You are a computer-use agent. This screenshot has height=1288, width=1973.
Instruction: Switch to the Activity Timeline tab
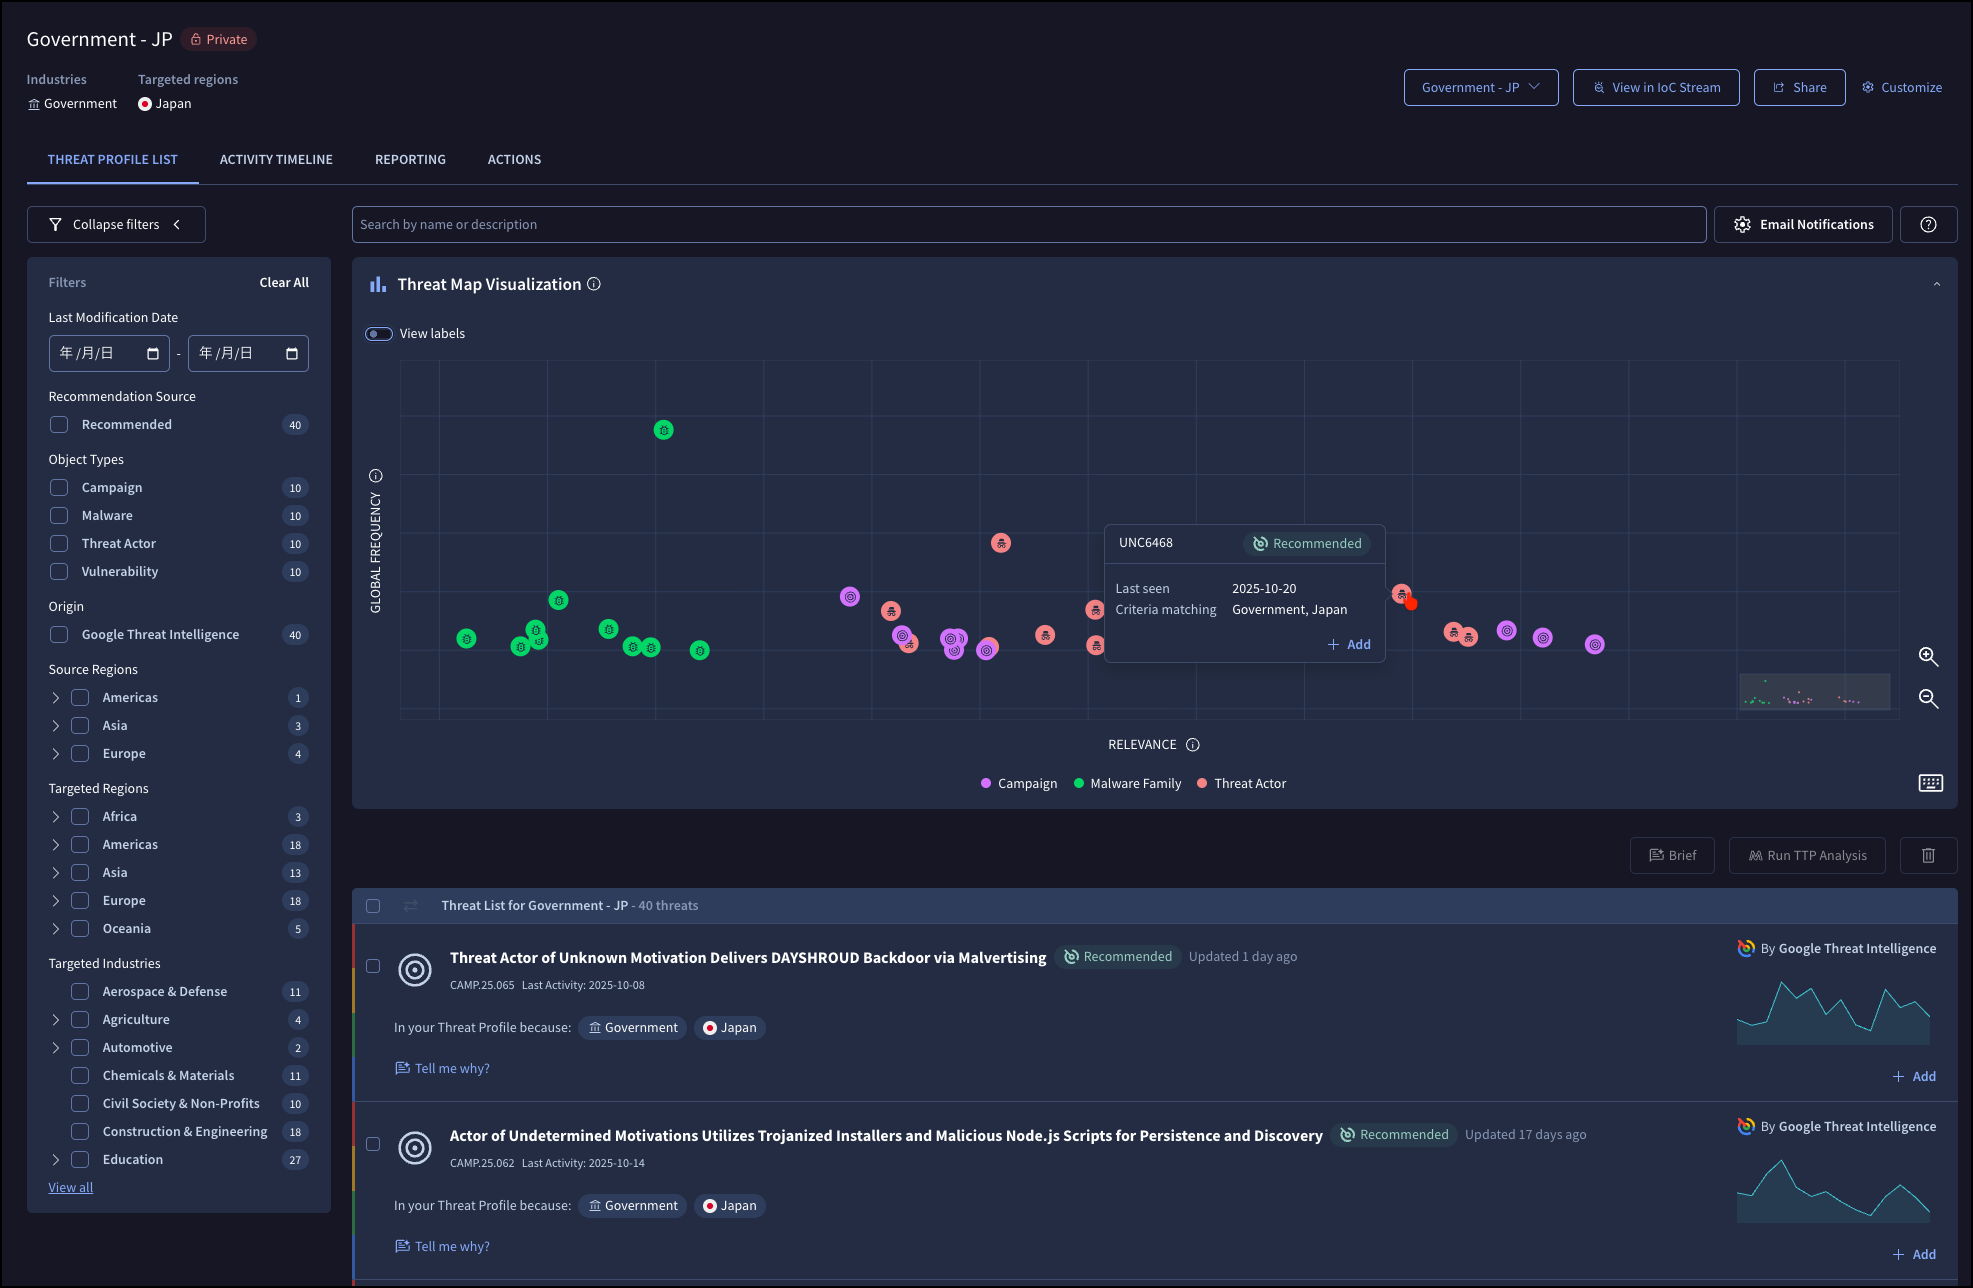(276, 160)
